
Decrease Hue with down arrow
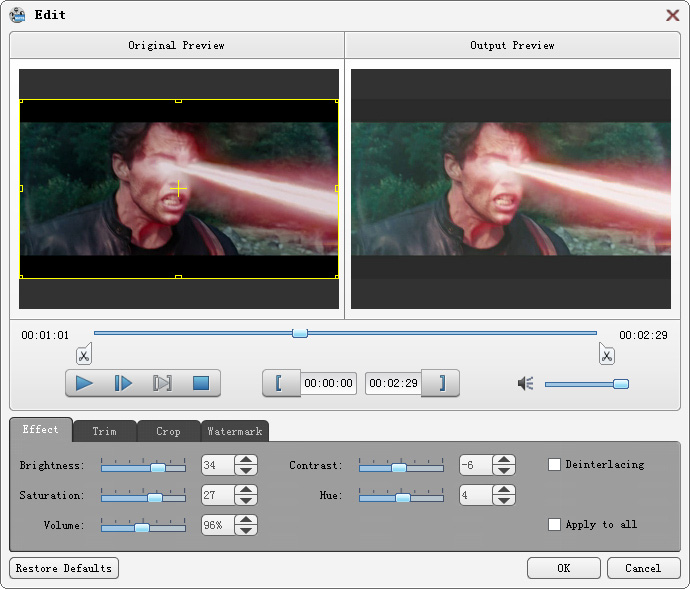click(x=504, y=500)
